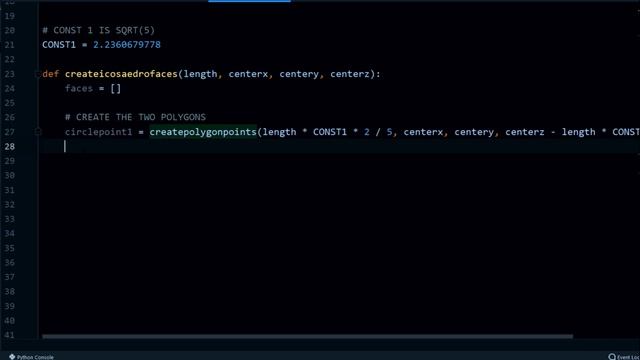Click the empty list brackets on line 24
The height and width of the screenshot is (360, 640).
tap(116, 89)
